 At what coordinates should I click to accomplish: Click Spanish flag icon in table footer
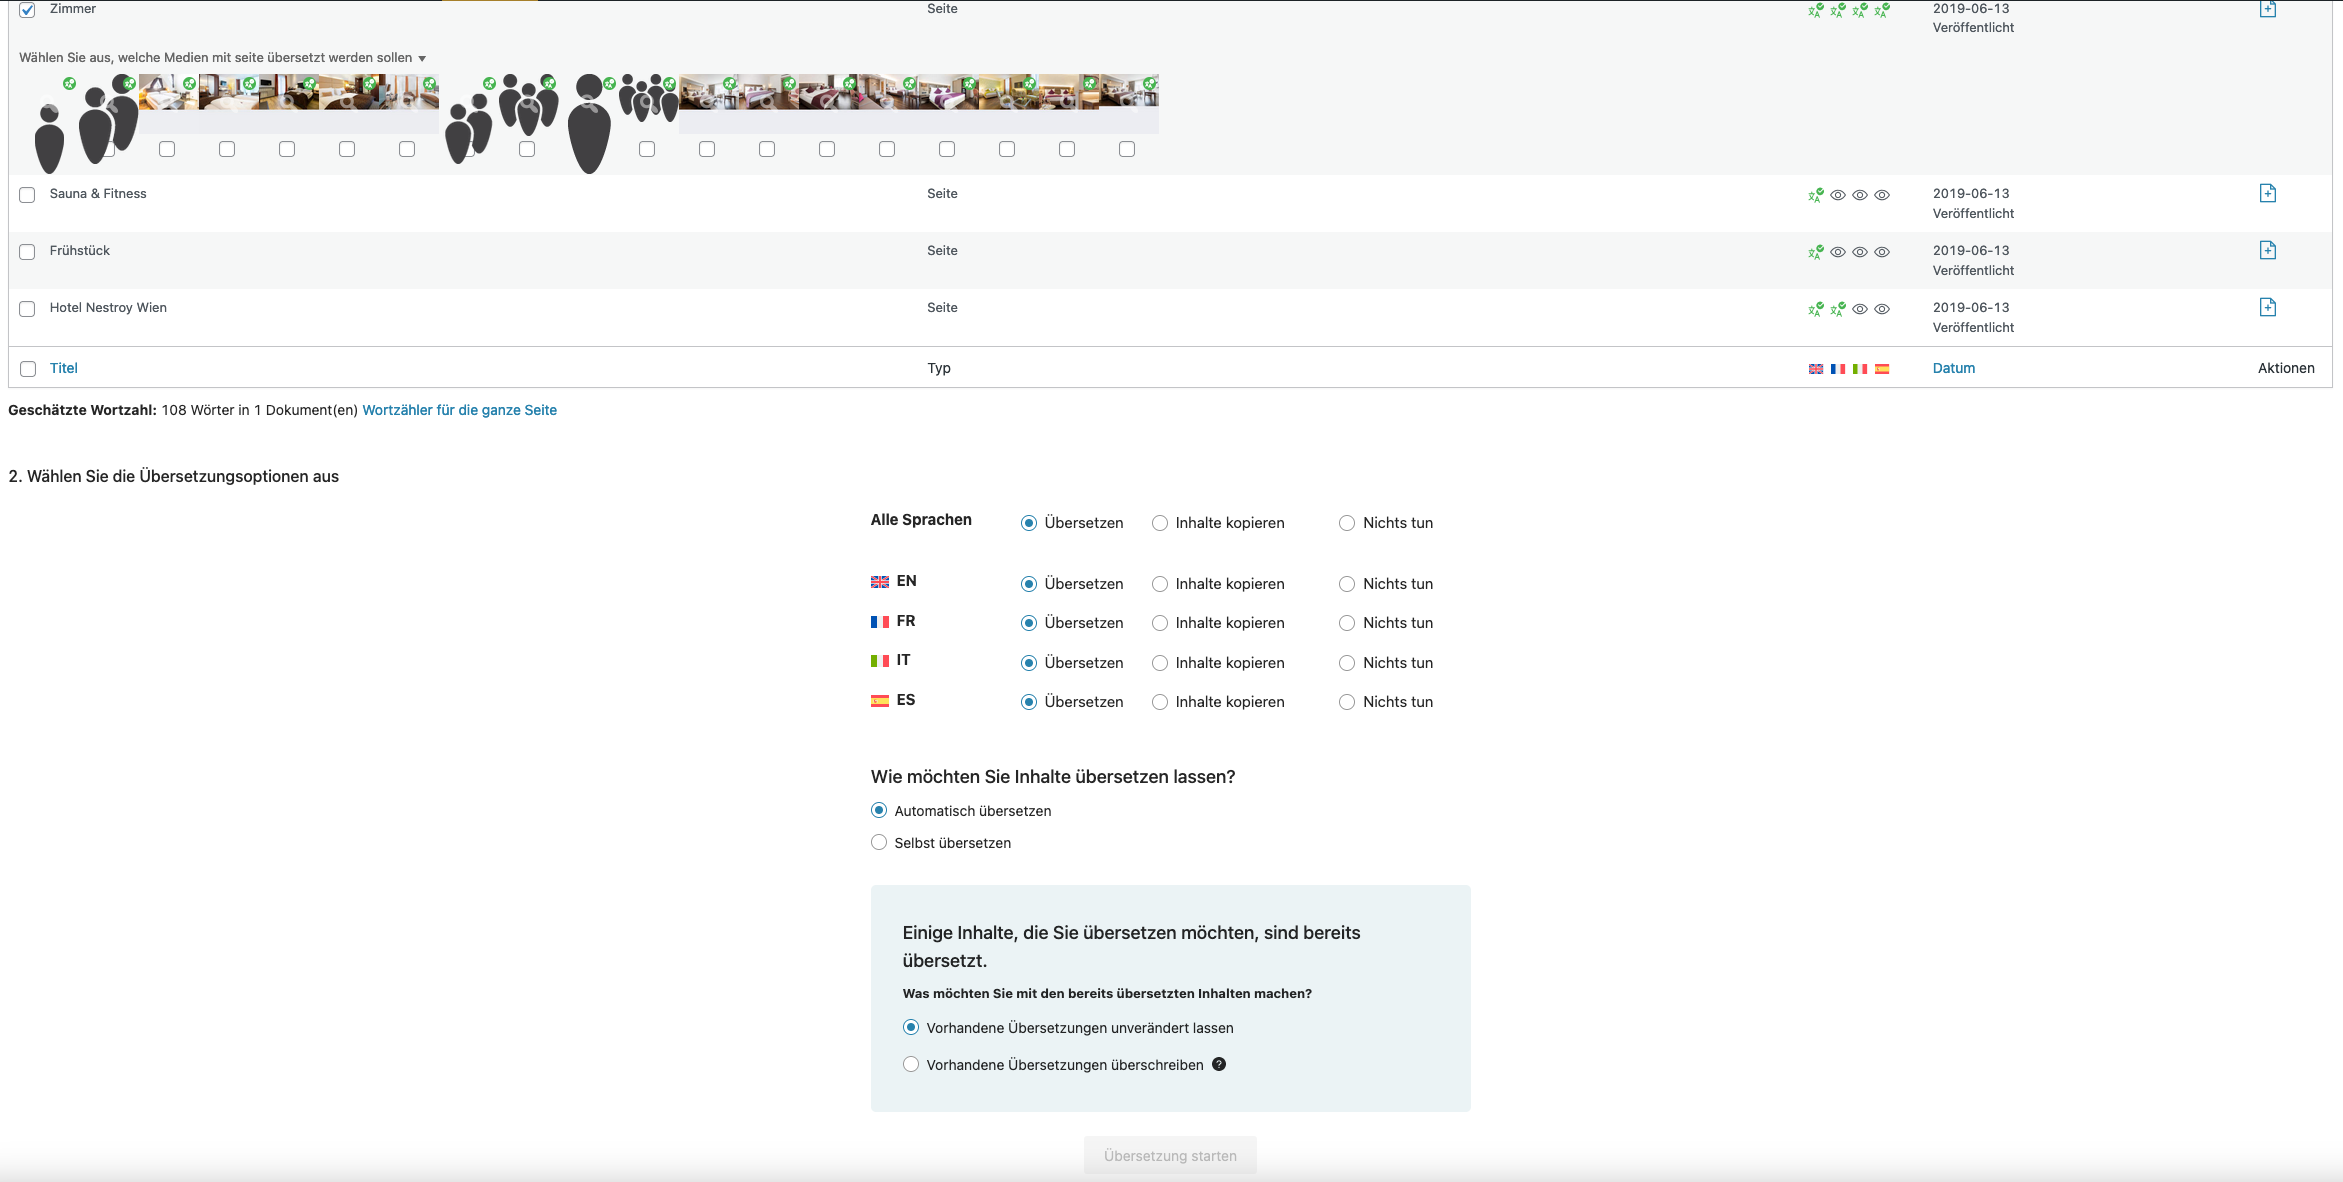1881,369
